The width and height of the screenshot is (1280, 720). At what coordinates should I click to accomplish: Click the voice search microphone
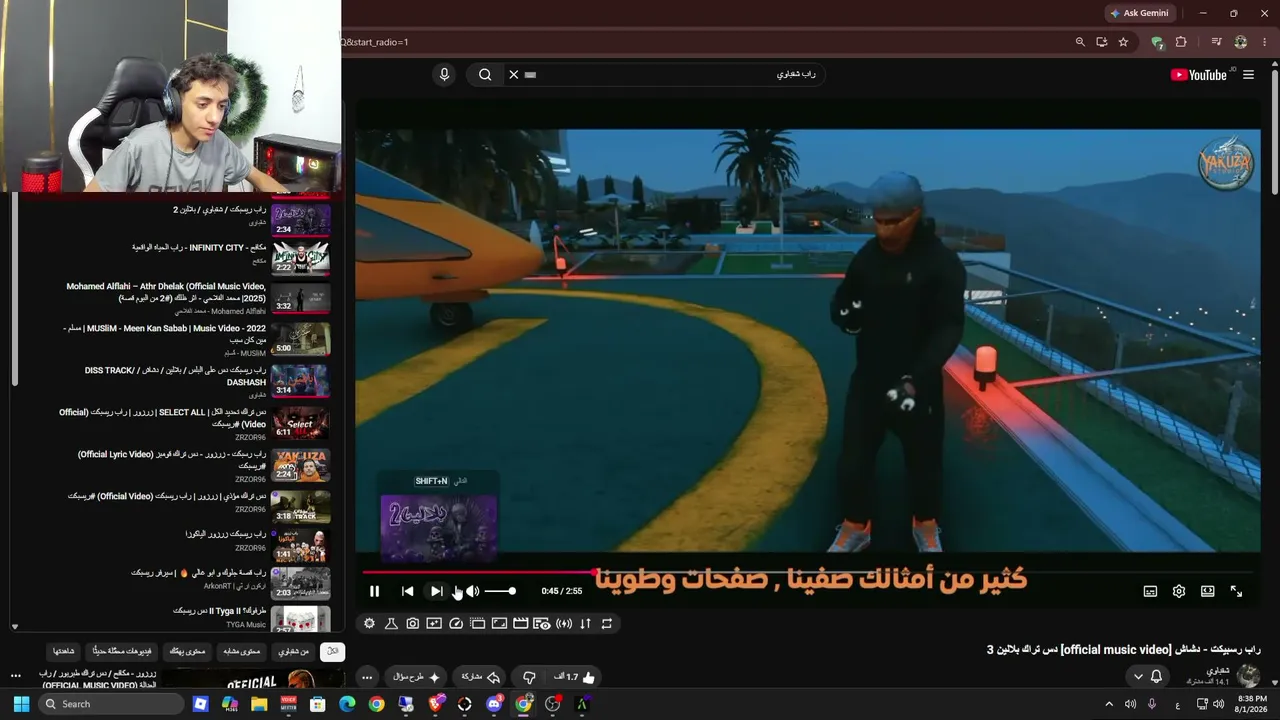[x=445, y=74]
